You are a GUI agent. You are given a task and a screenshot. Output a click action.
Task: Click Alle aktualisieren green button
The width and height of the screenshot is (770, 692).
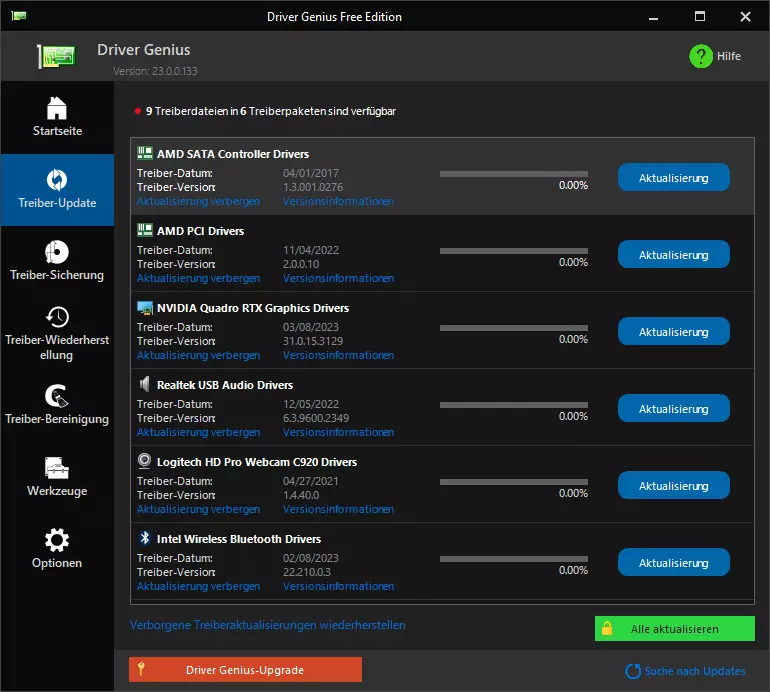click(x=675, y=629)
